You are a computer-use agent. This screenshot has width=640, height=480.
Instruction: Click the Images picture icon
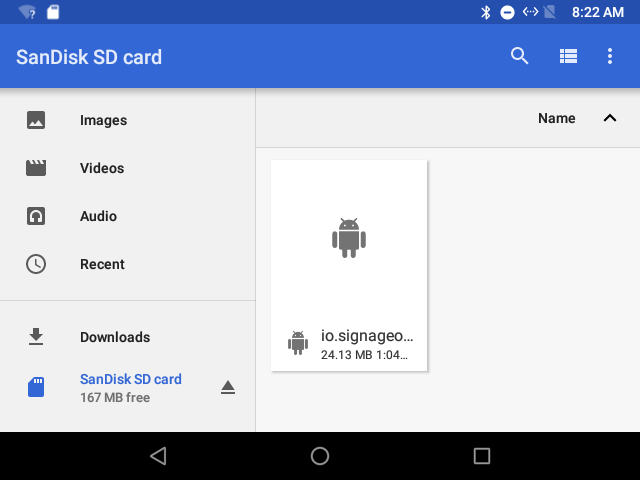tap(36, 120)
